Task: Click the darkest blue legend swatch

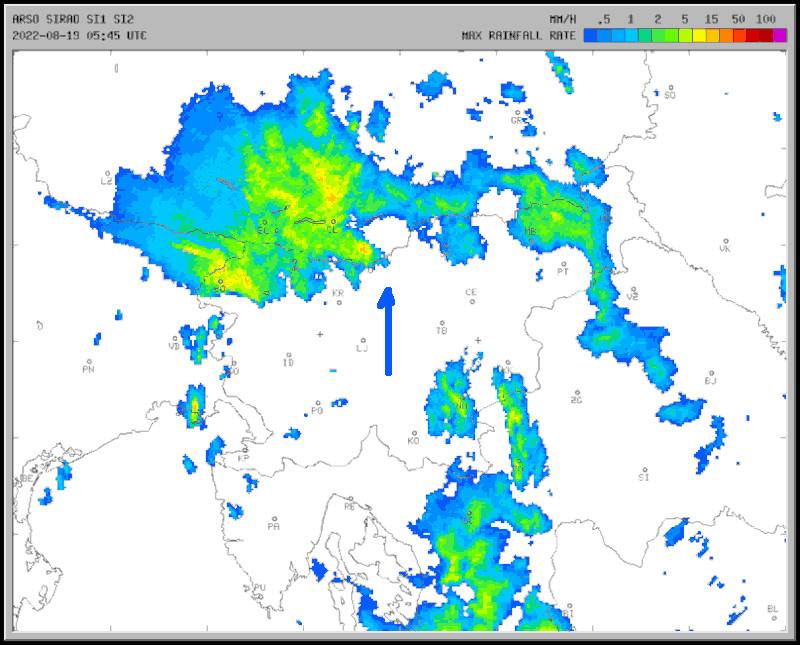Action: 591,35
